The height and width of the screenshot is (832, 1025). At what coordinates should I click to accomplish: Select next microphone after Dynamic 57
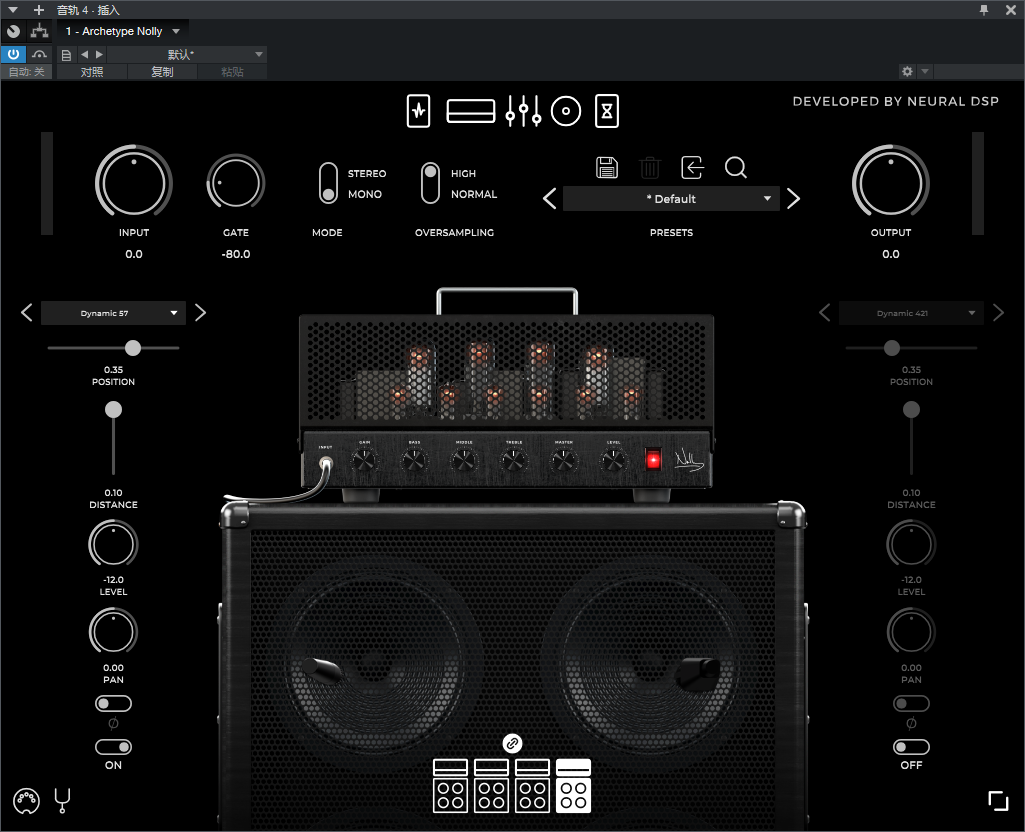coord(200,313)
